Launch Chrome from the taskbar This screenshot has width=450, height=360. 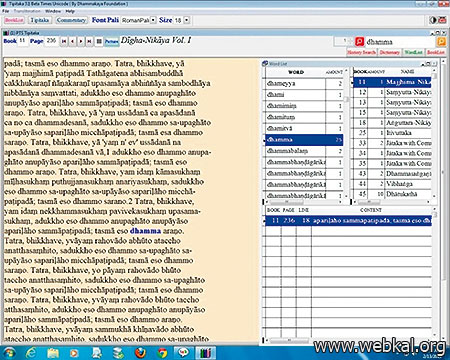[162, 353]
